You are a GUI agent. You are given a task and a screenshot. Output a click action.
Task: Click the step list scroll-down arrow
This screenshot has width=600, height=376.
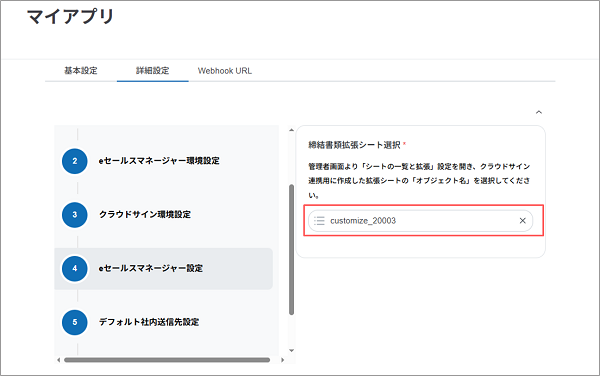pos(292,350)
